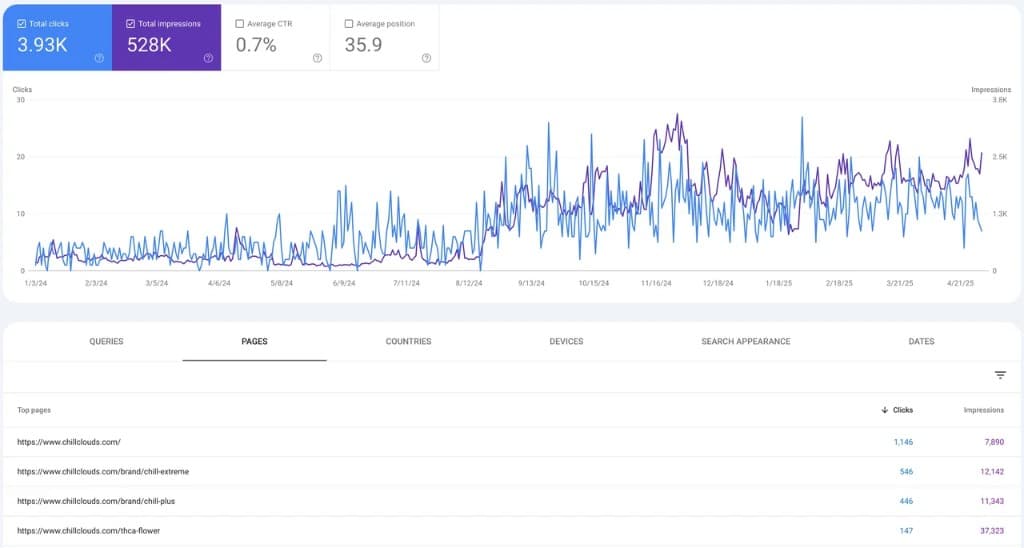
Task: Sort table by Impressions column header
Action: pos(984,410)
